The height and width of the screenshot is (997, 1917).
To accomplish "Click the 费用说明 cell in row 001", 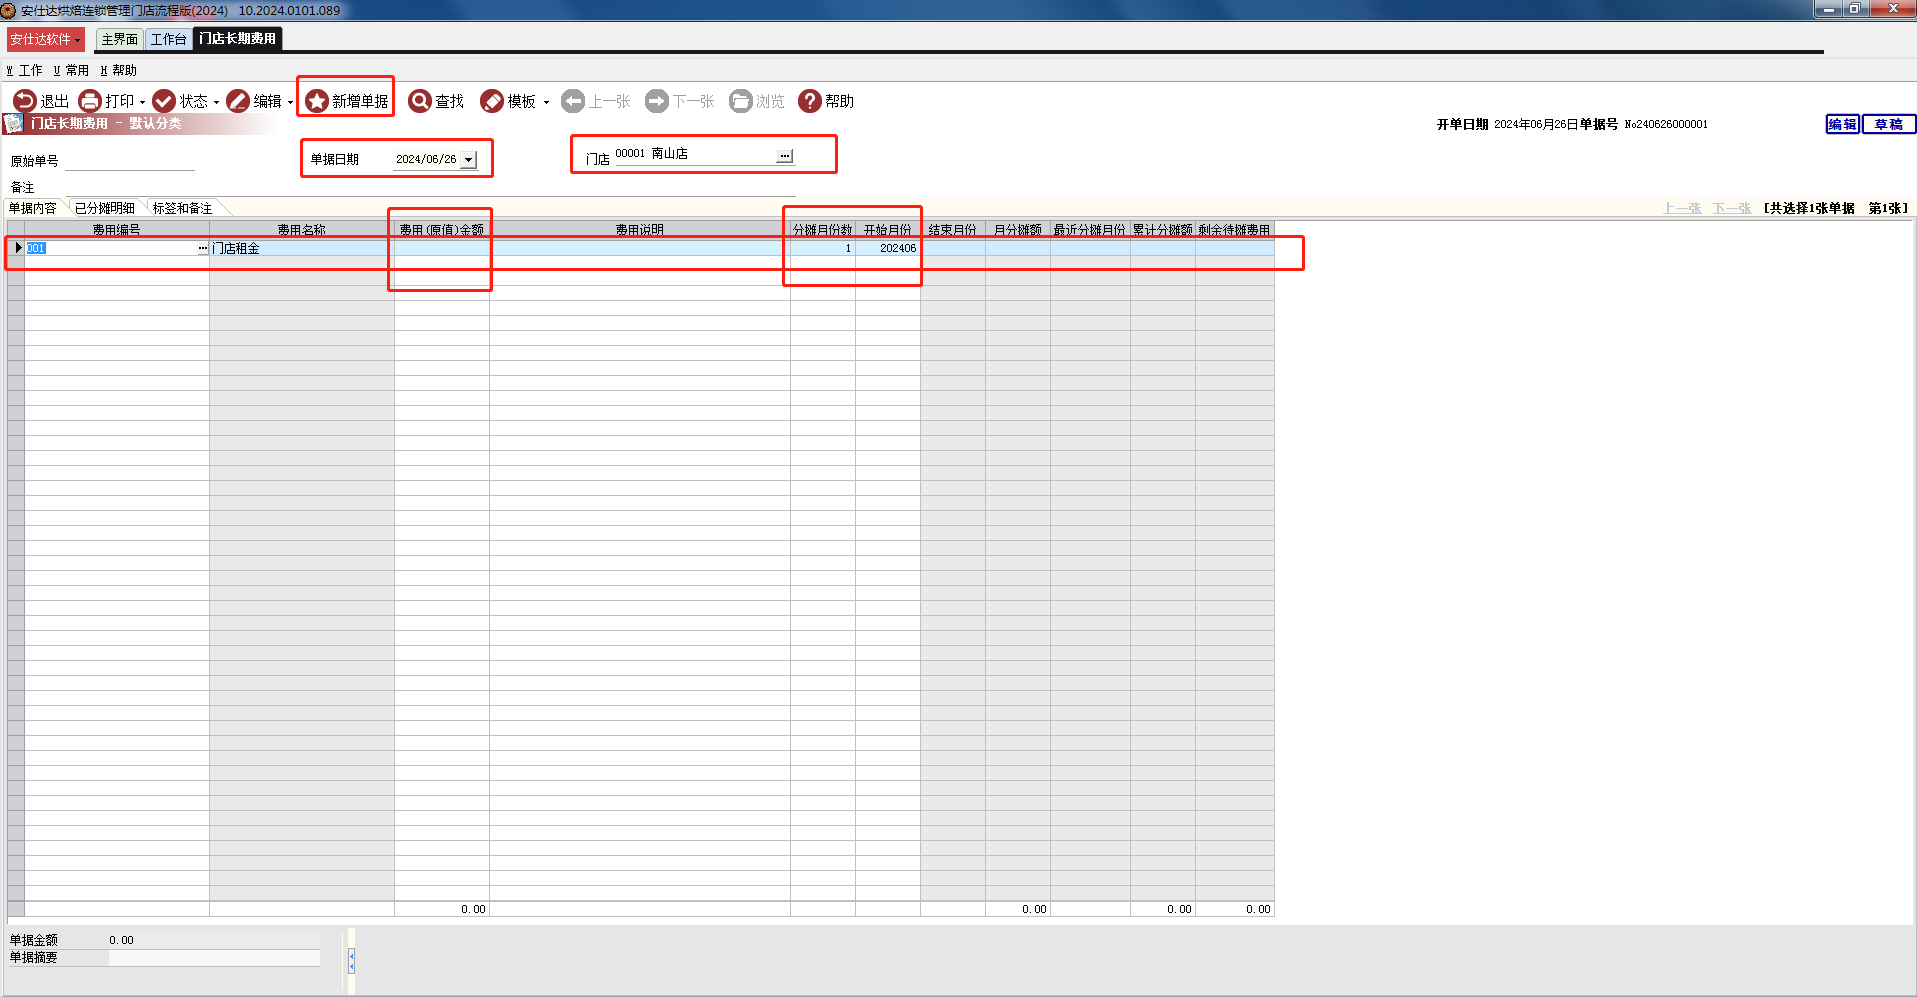I will coord(640,248).
